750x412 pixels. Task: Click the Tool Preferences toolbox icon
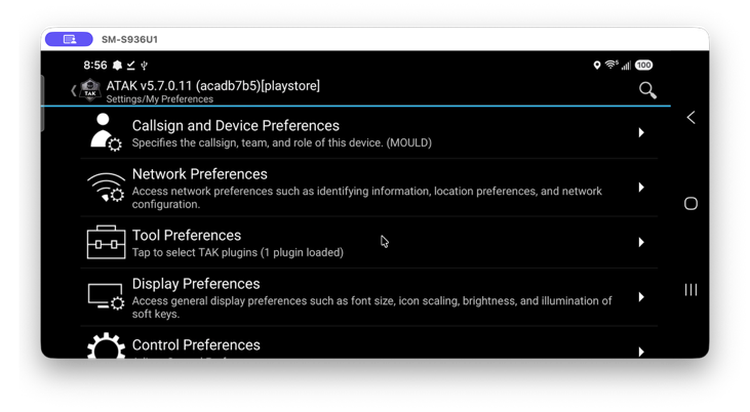click(106, 242)
